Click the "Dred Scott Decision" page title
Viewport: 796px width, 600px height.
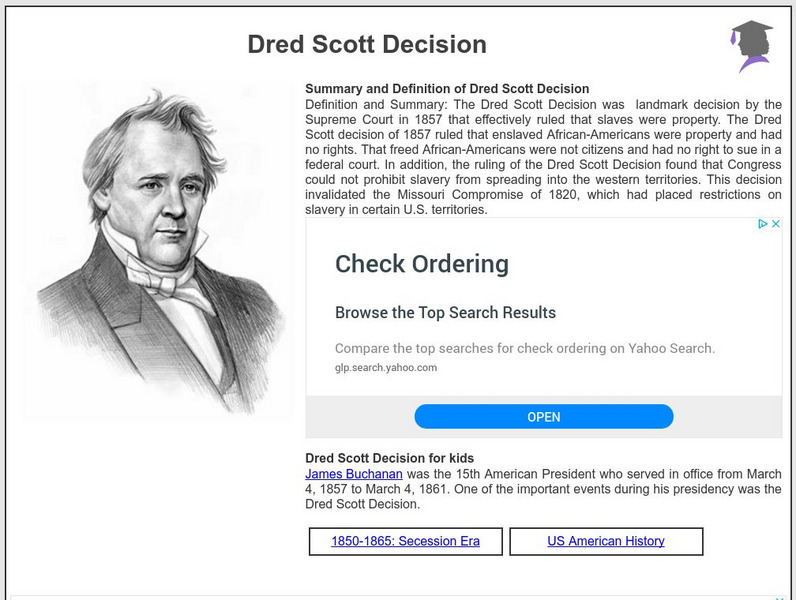(367, 45)
